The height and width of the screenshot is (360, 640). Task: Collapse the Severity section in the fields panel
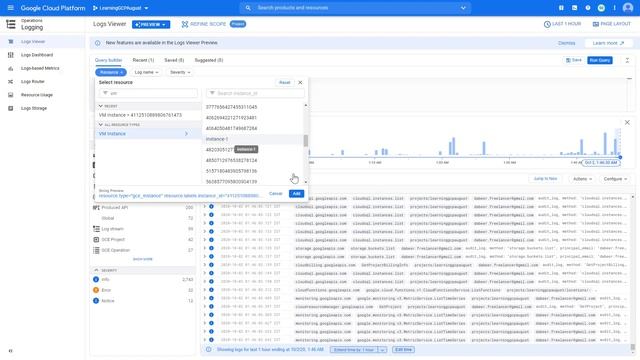96,270
